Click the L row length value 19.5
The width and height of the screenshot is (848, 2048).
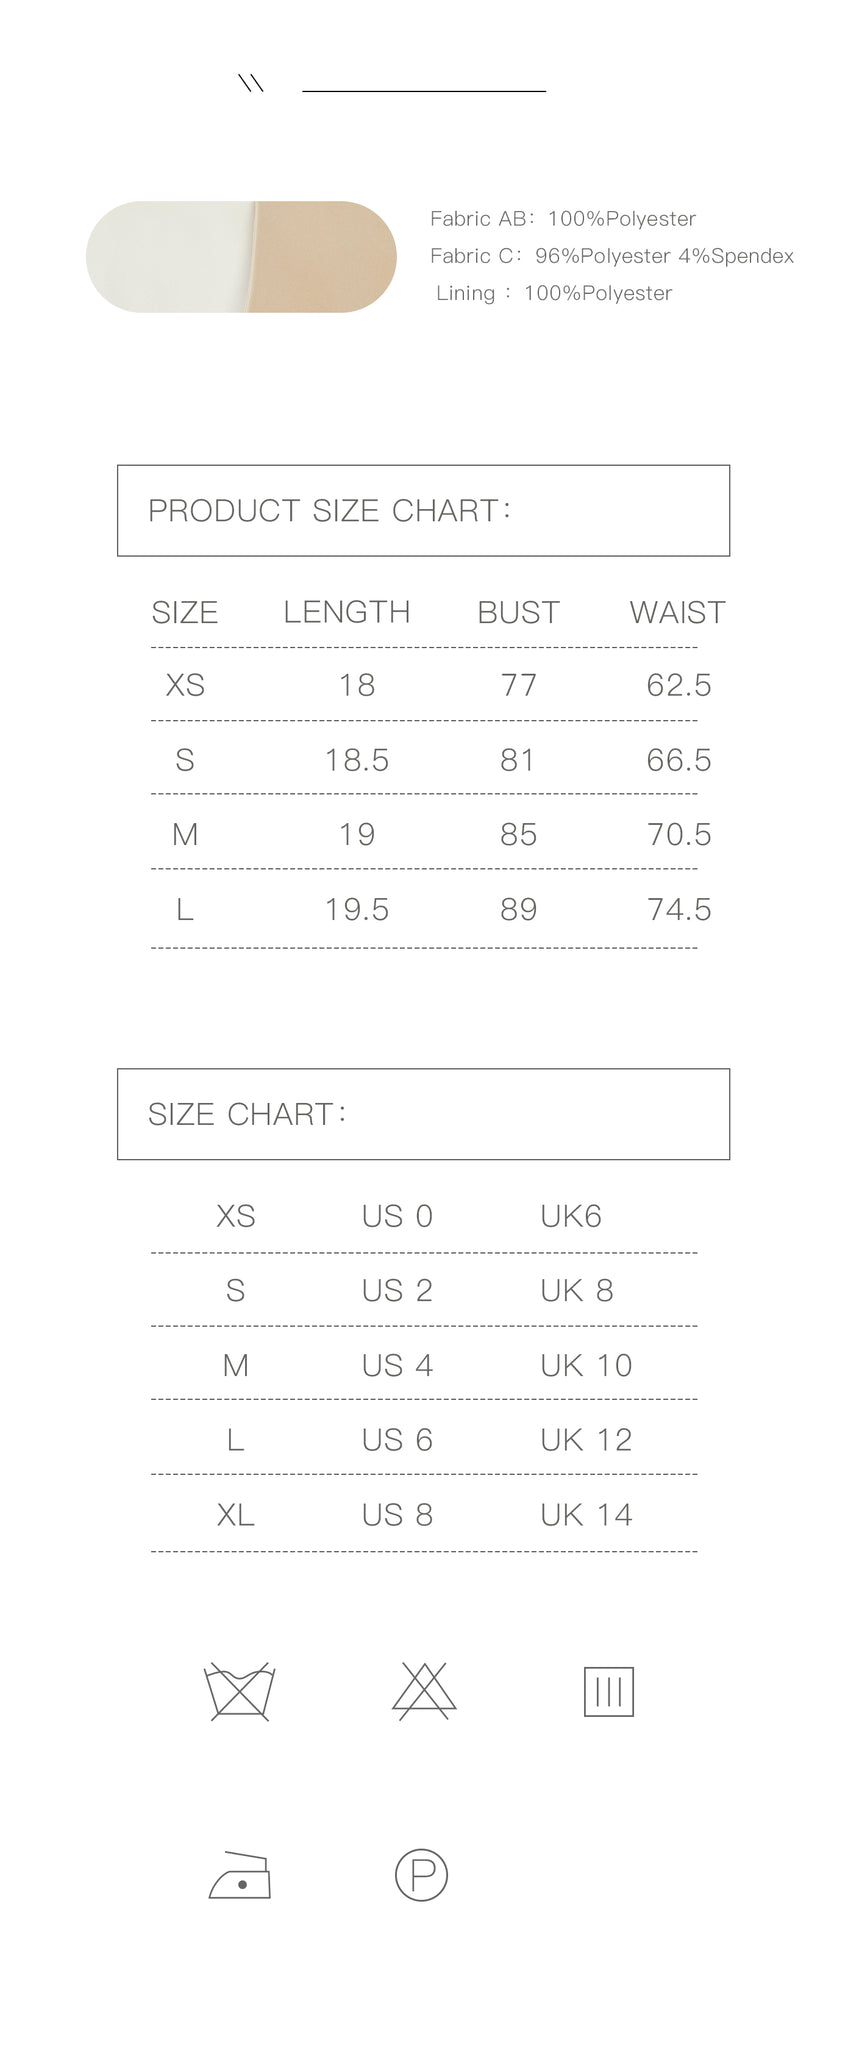[x=357, y=909]
